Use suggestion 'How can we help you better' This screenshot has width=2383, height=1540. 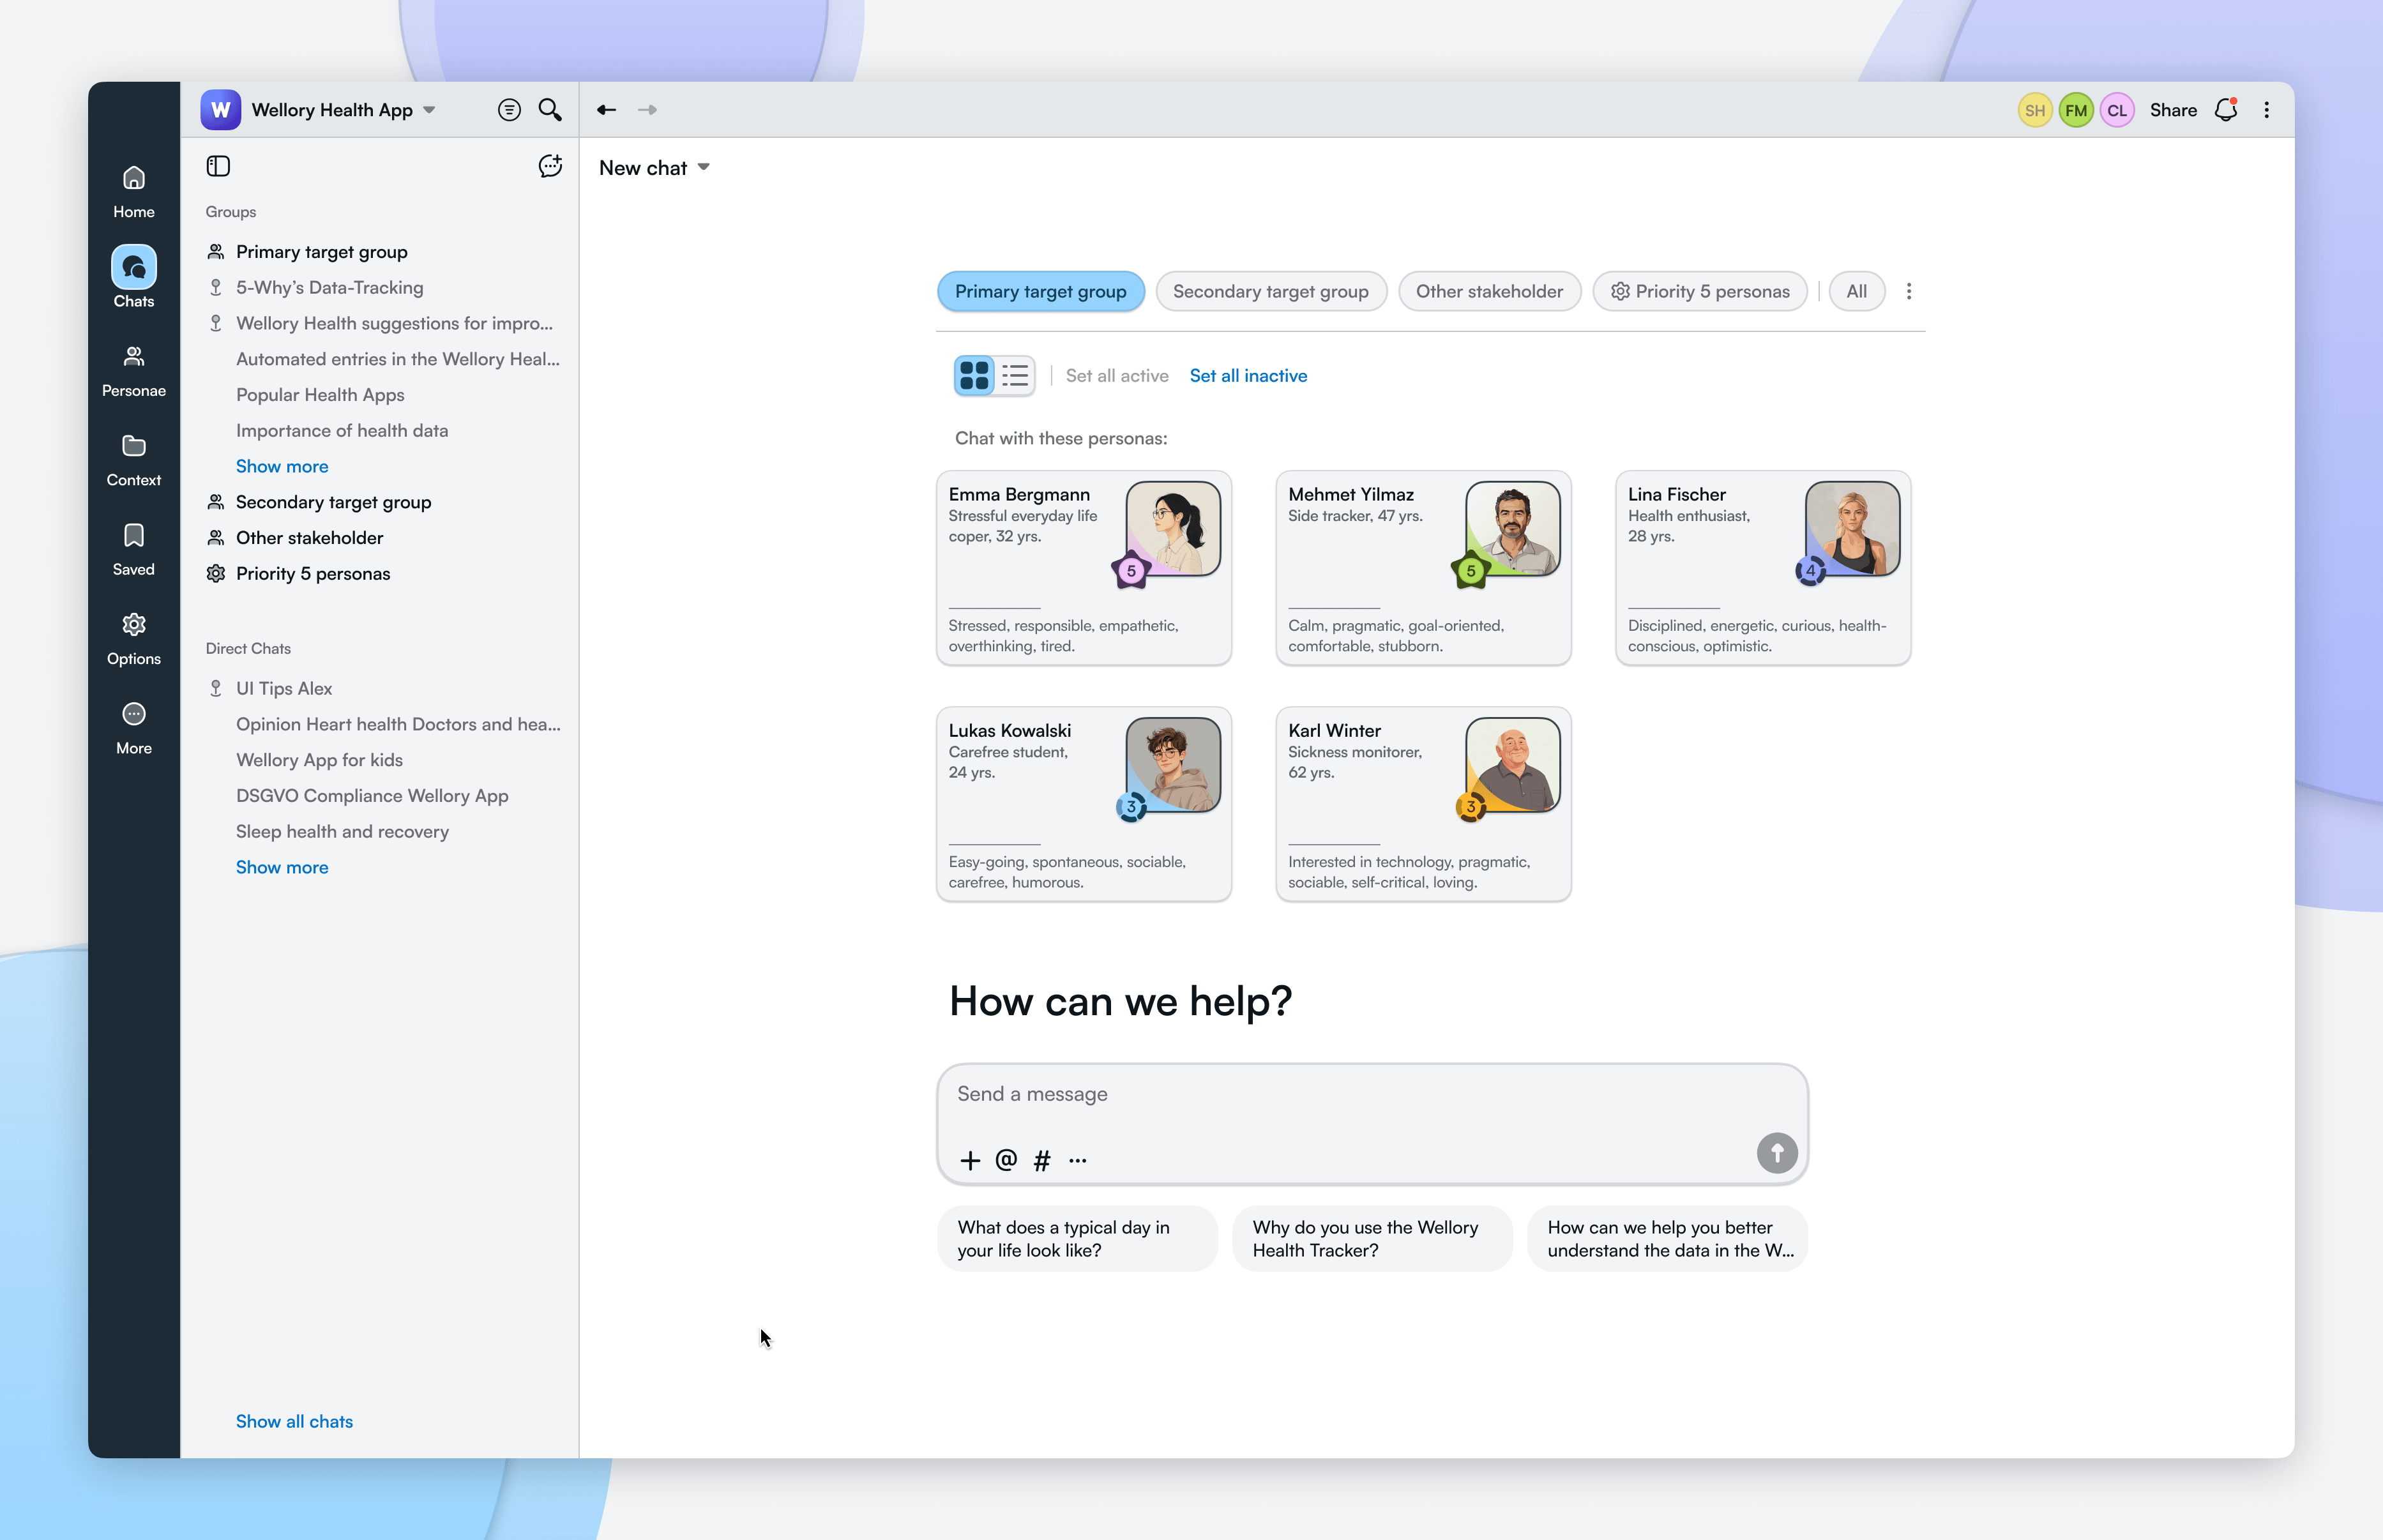[1667, 1238]
